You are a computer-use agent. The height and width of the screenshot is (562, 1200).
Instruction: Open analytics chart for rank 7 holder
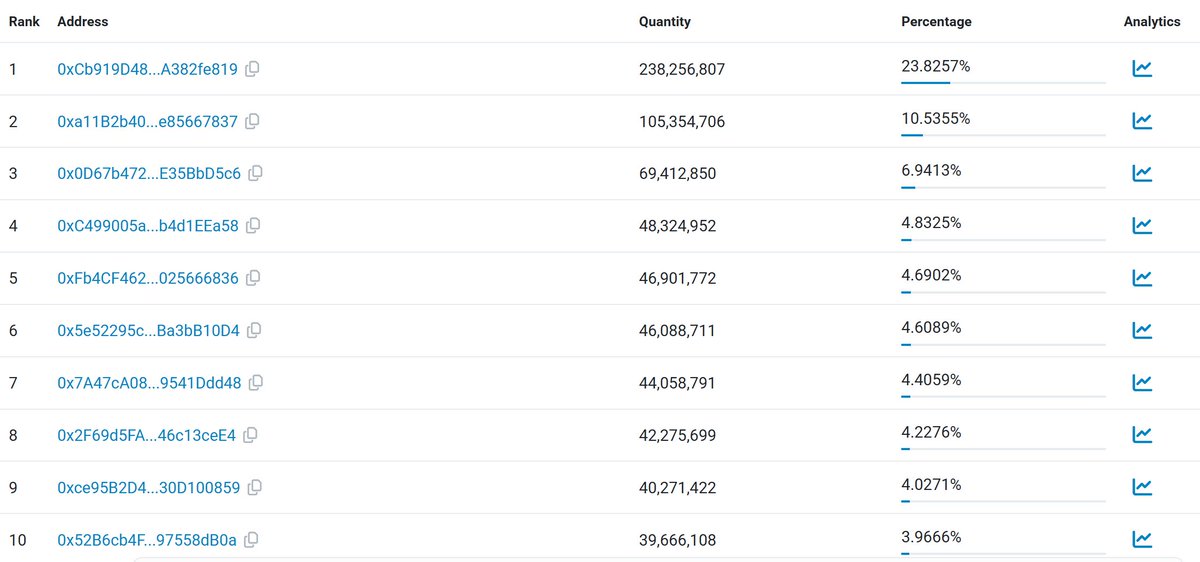click(x=1142, y=382)
